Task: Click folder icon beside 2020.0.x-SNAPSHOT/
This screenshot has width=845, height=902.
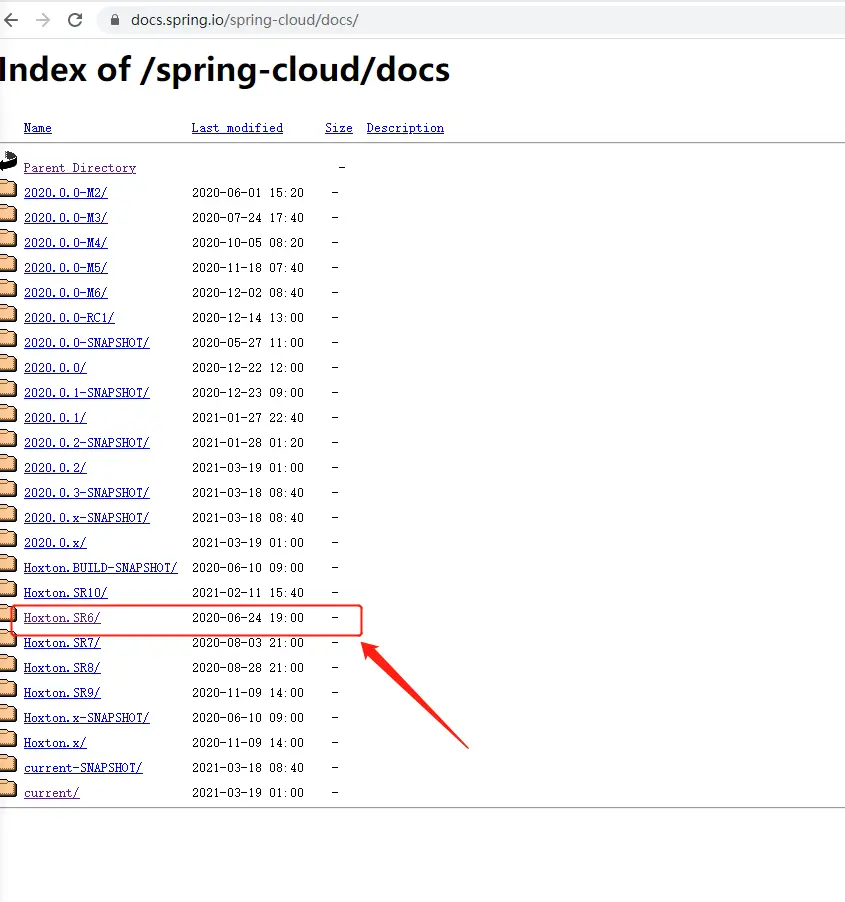Action: pyautogui.click(x=8, y=513)
